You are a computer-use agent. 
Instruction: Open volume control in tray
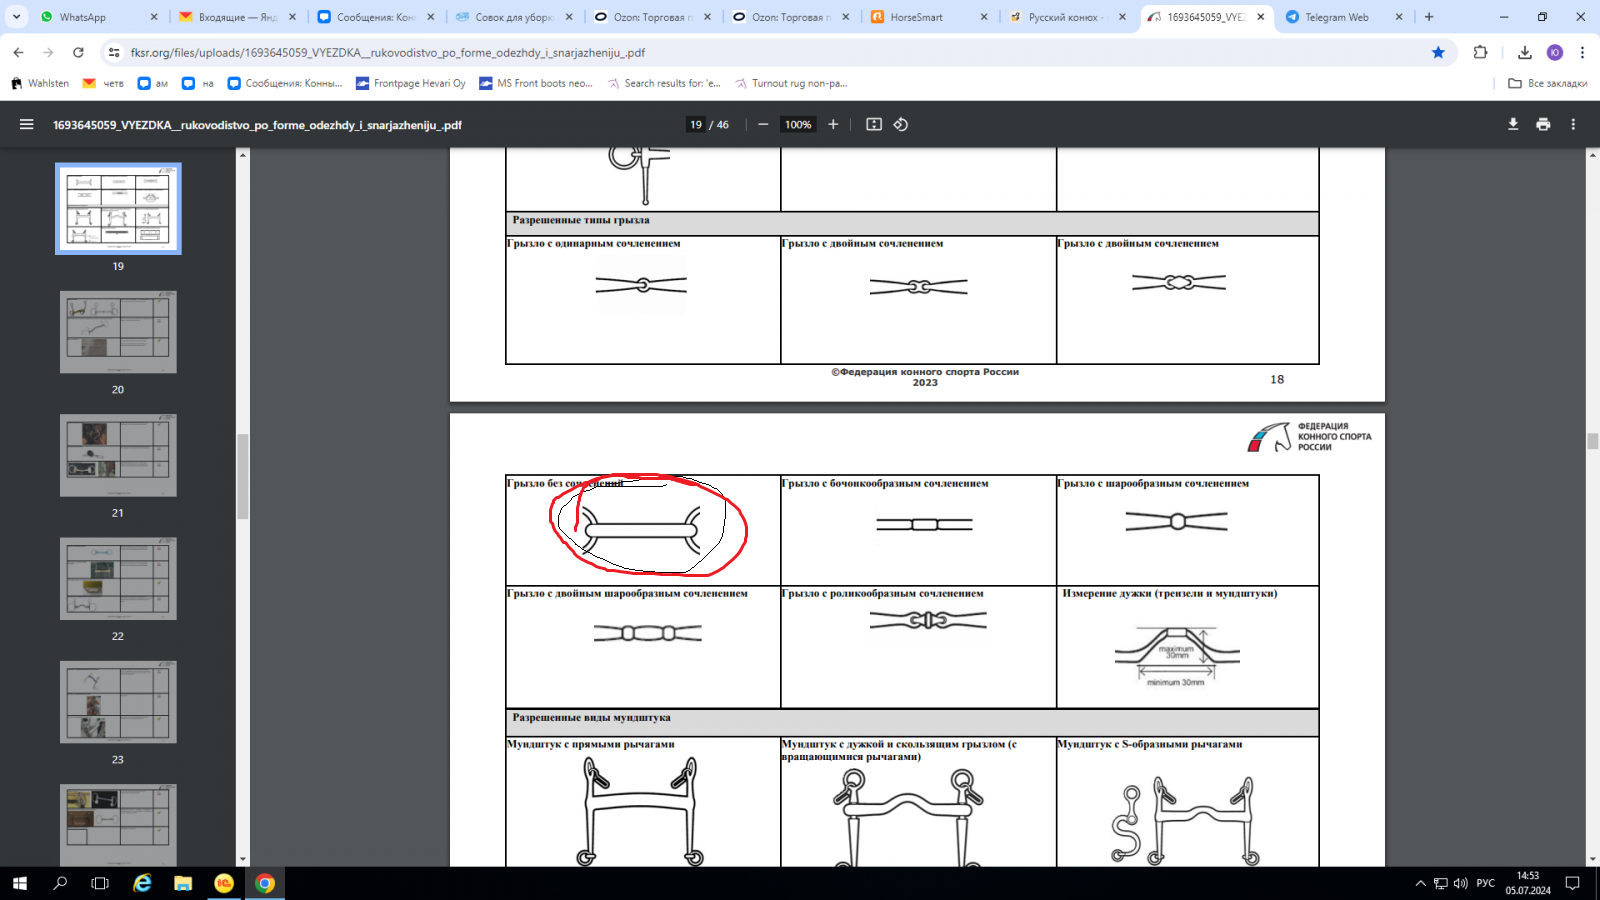[x=1461, y=883]
